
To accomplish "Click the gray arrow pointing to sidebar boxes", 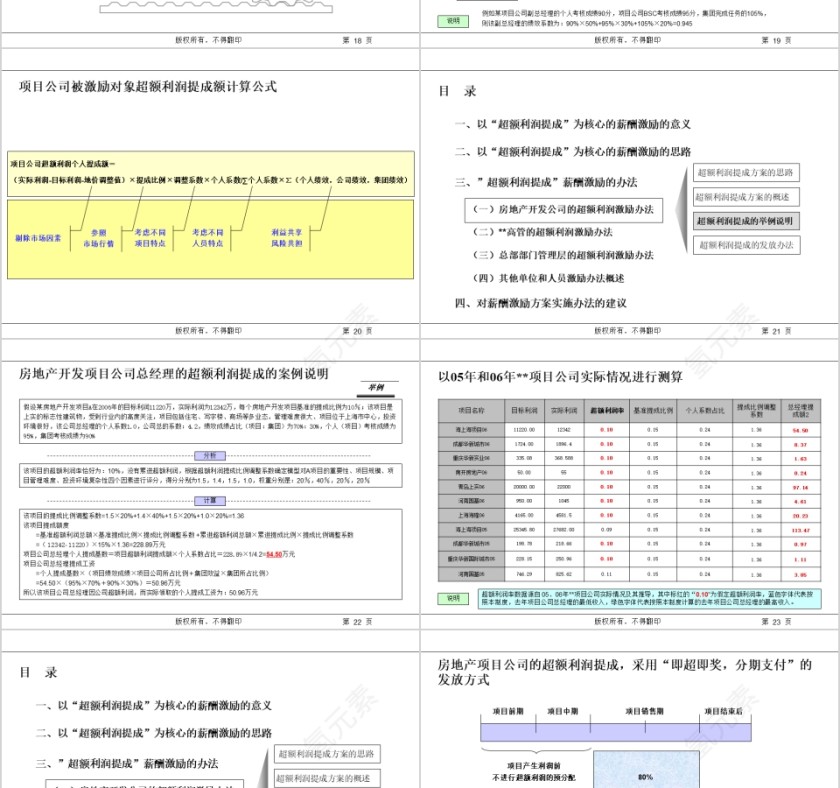I will [x=685, y=212].
